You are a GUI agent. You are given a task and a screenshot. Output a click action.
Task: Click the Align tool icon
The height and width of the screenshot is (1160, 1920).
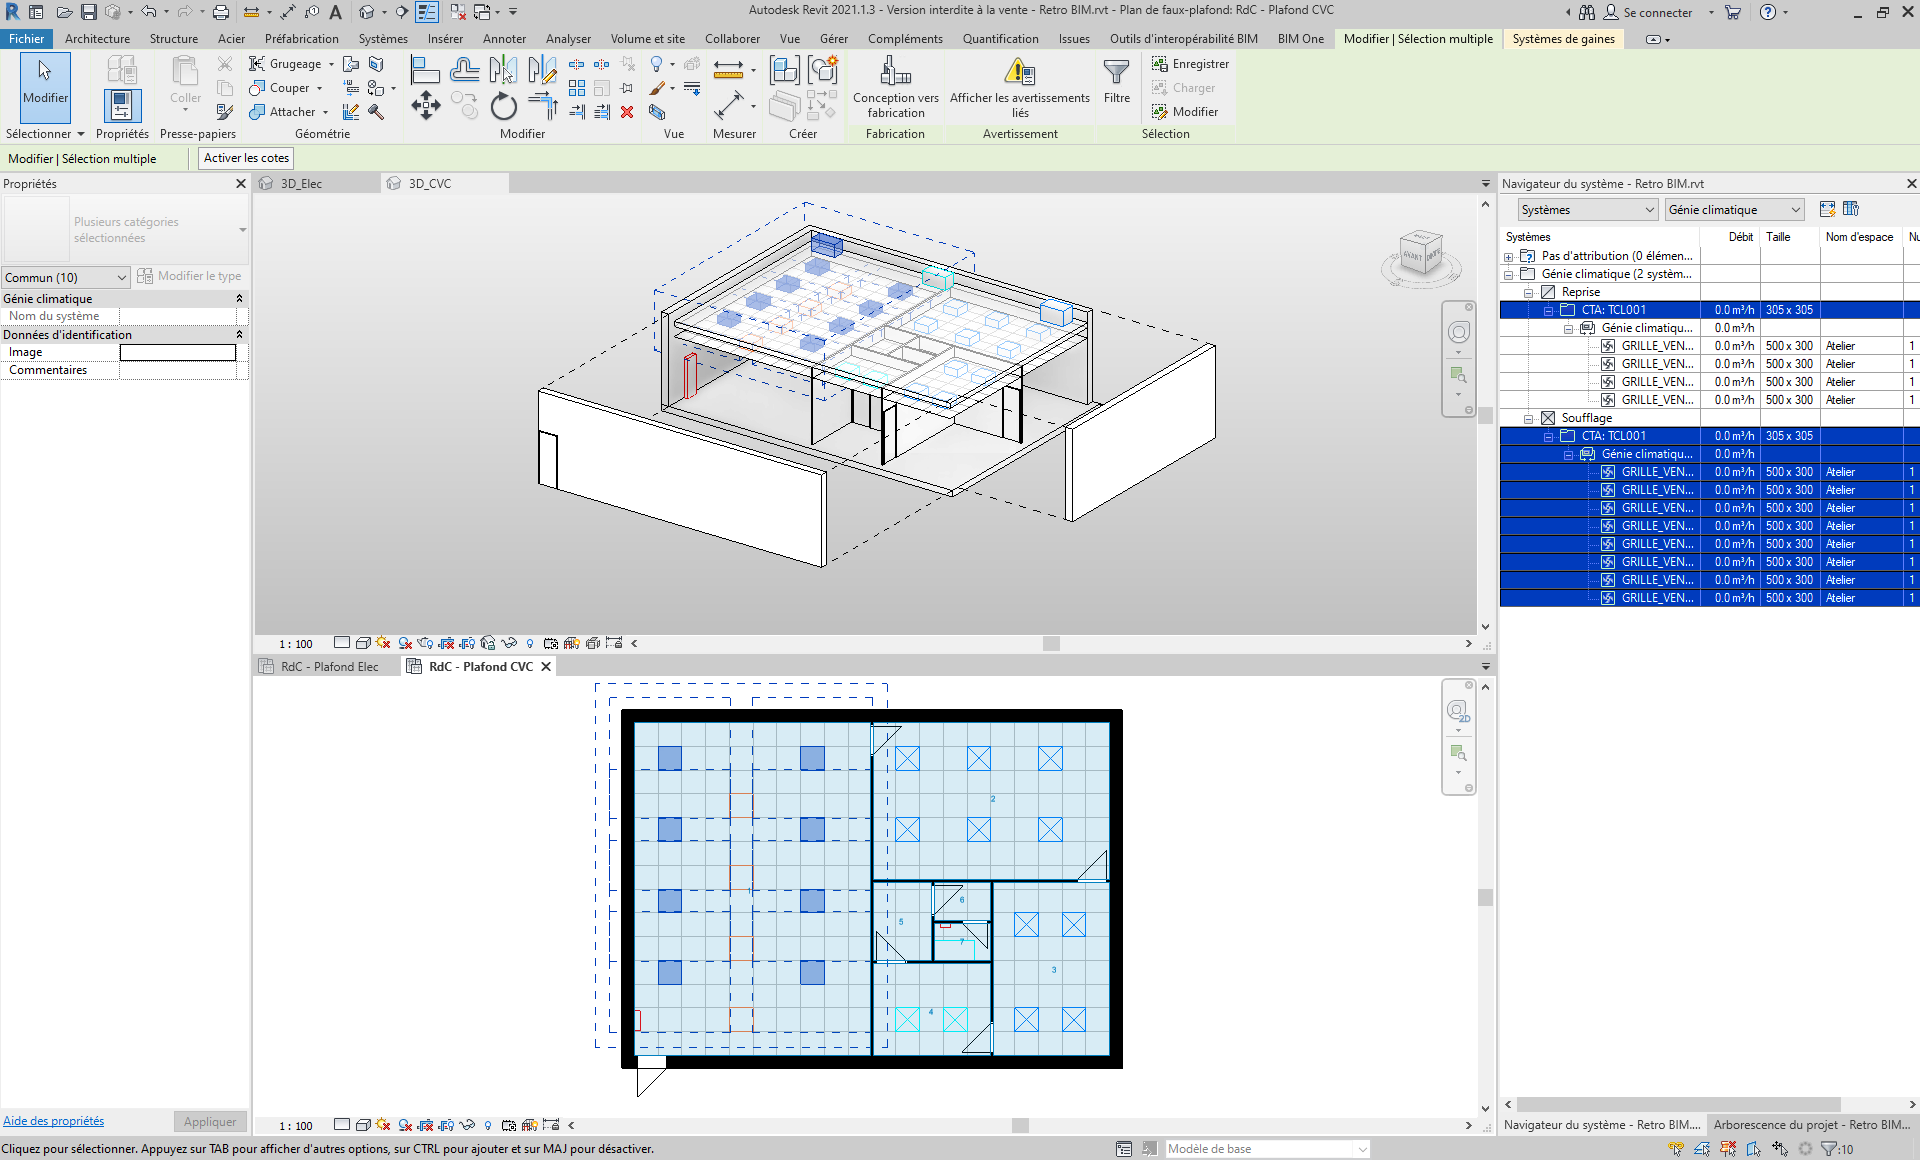[425, 70]
